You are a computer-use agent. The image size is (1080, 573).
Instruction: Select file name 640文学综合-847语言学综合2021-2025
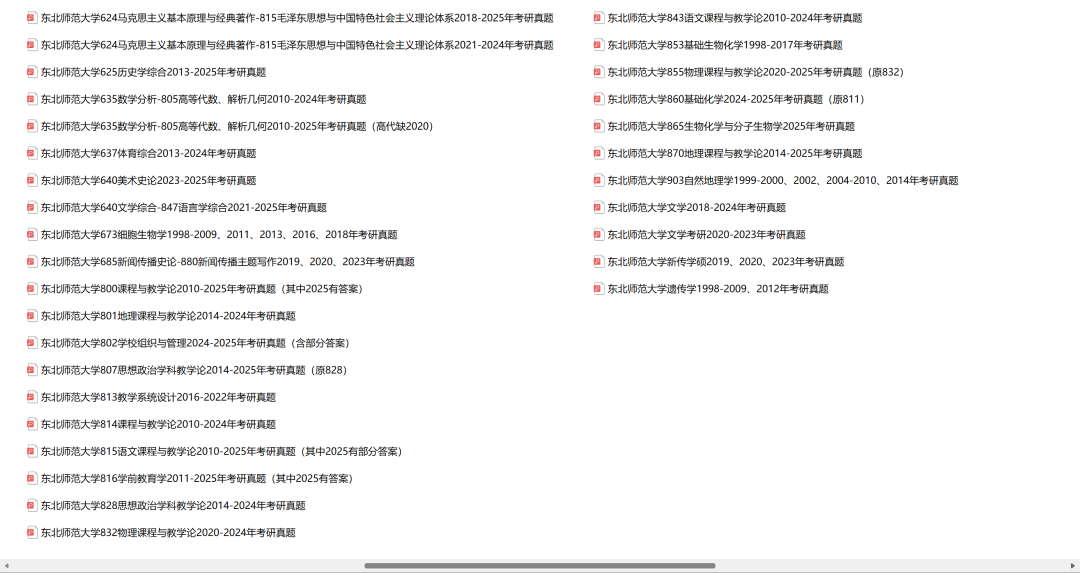[x=184, y=208]
